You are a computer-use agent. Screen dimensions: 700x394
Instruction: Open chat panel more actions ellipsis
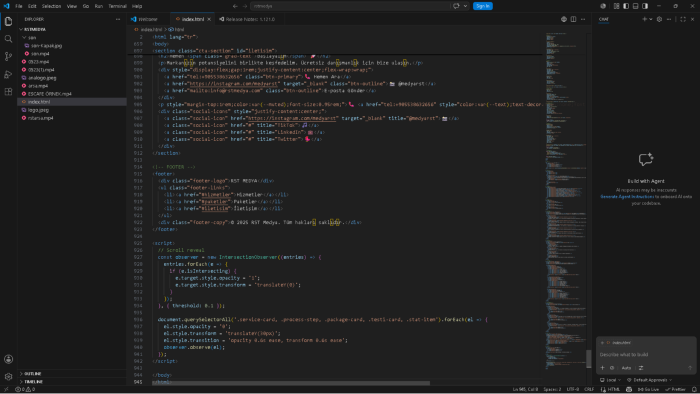coord(669,19)
